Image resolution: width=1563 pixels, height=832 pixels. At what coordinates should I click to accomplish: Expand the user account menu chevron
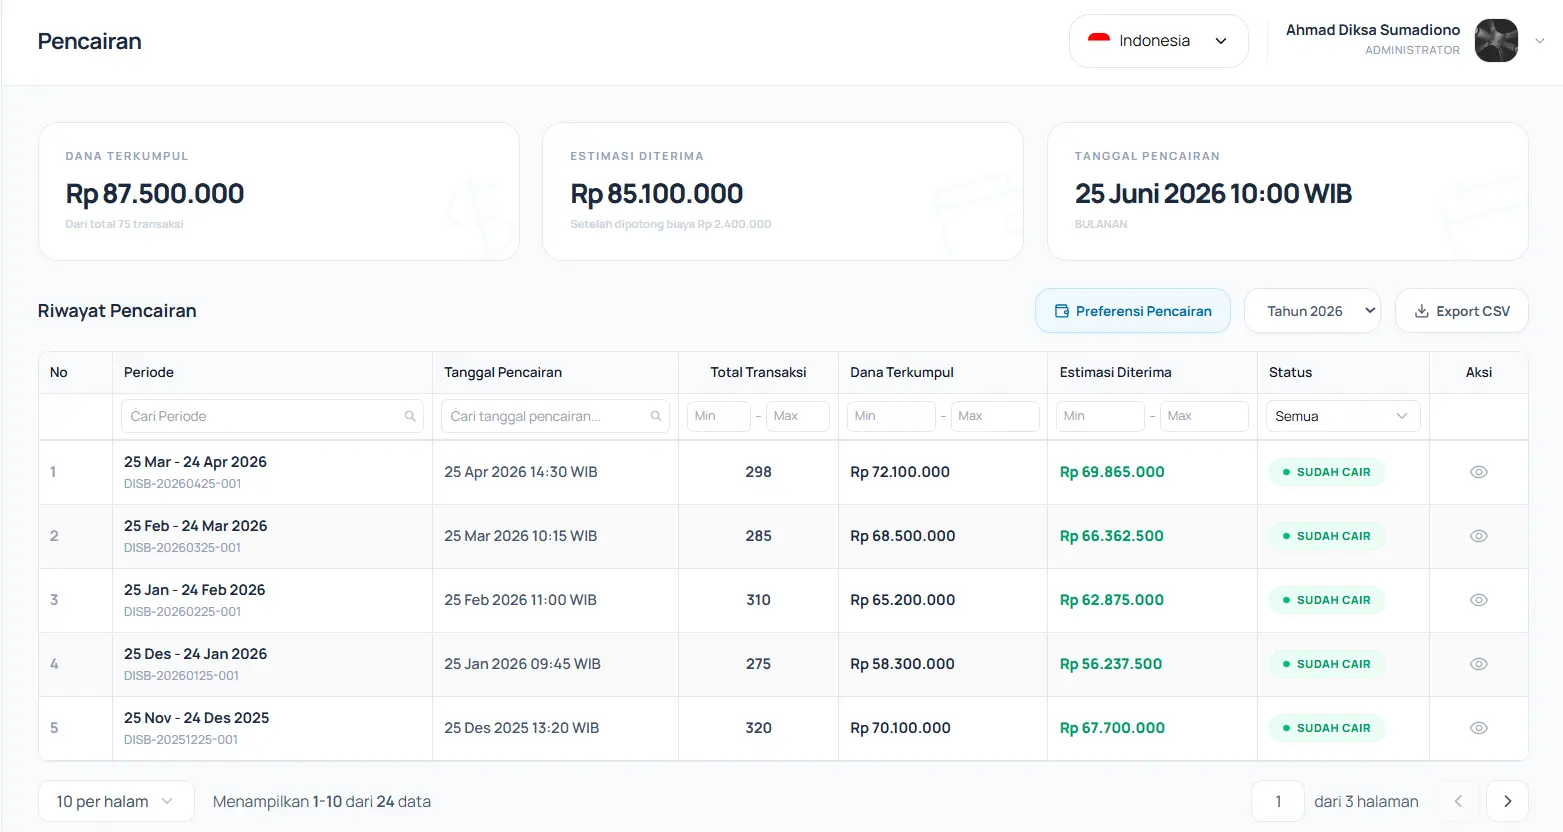point(1540,41)
